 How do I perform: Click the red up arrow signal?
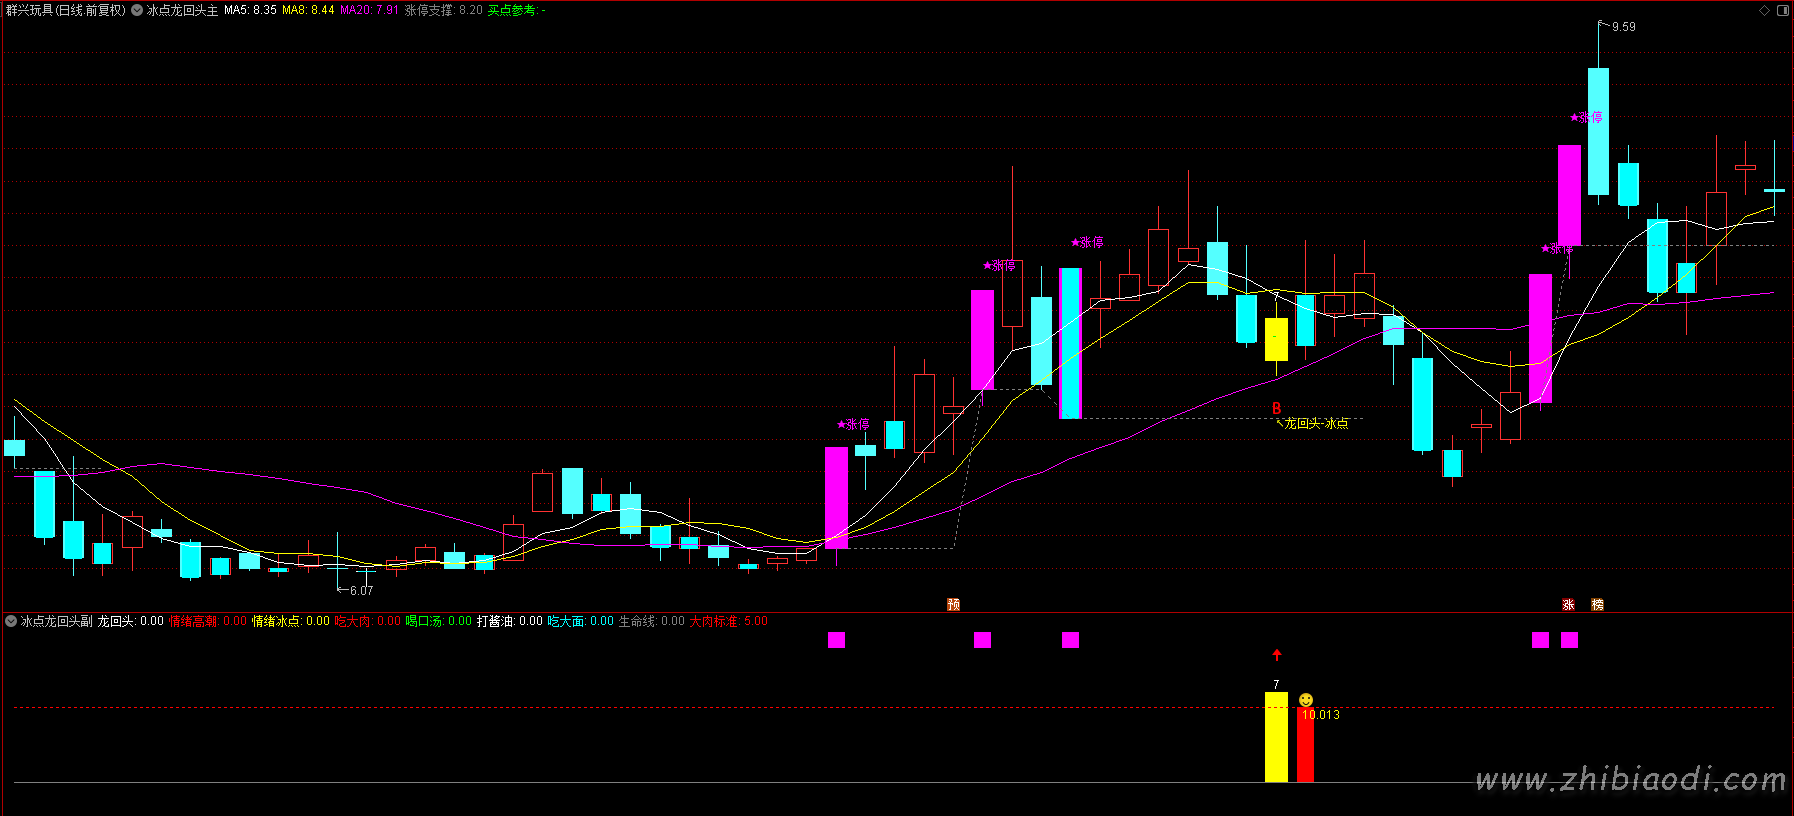1276,655
